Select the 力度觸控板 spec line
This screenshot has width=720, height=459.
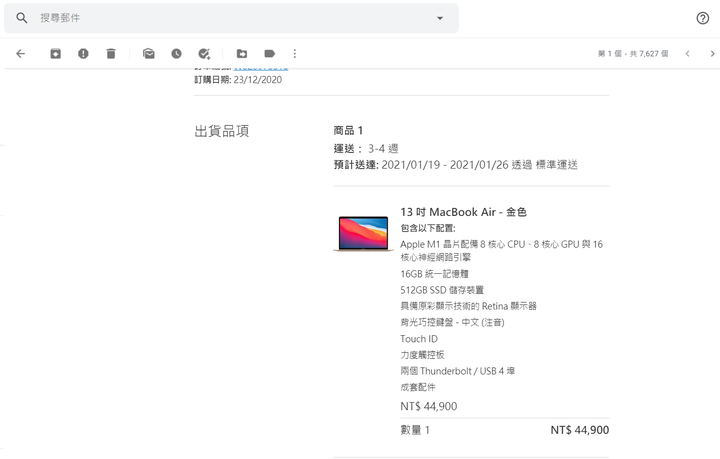(422, 355)
